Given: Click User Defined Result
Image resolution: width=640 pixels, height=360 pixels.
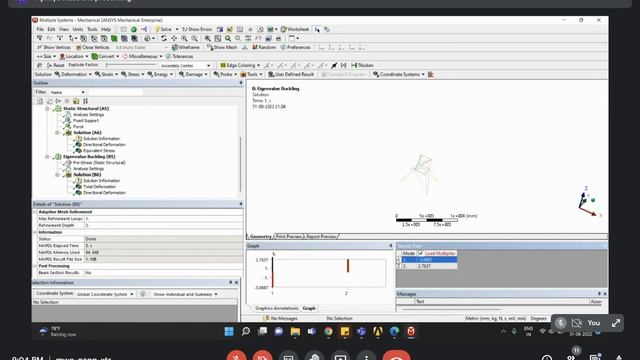Looking at the screenshot, I should [291, 74].
